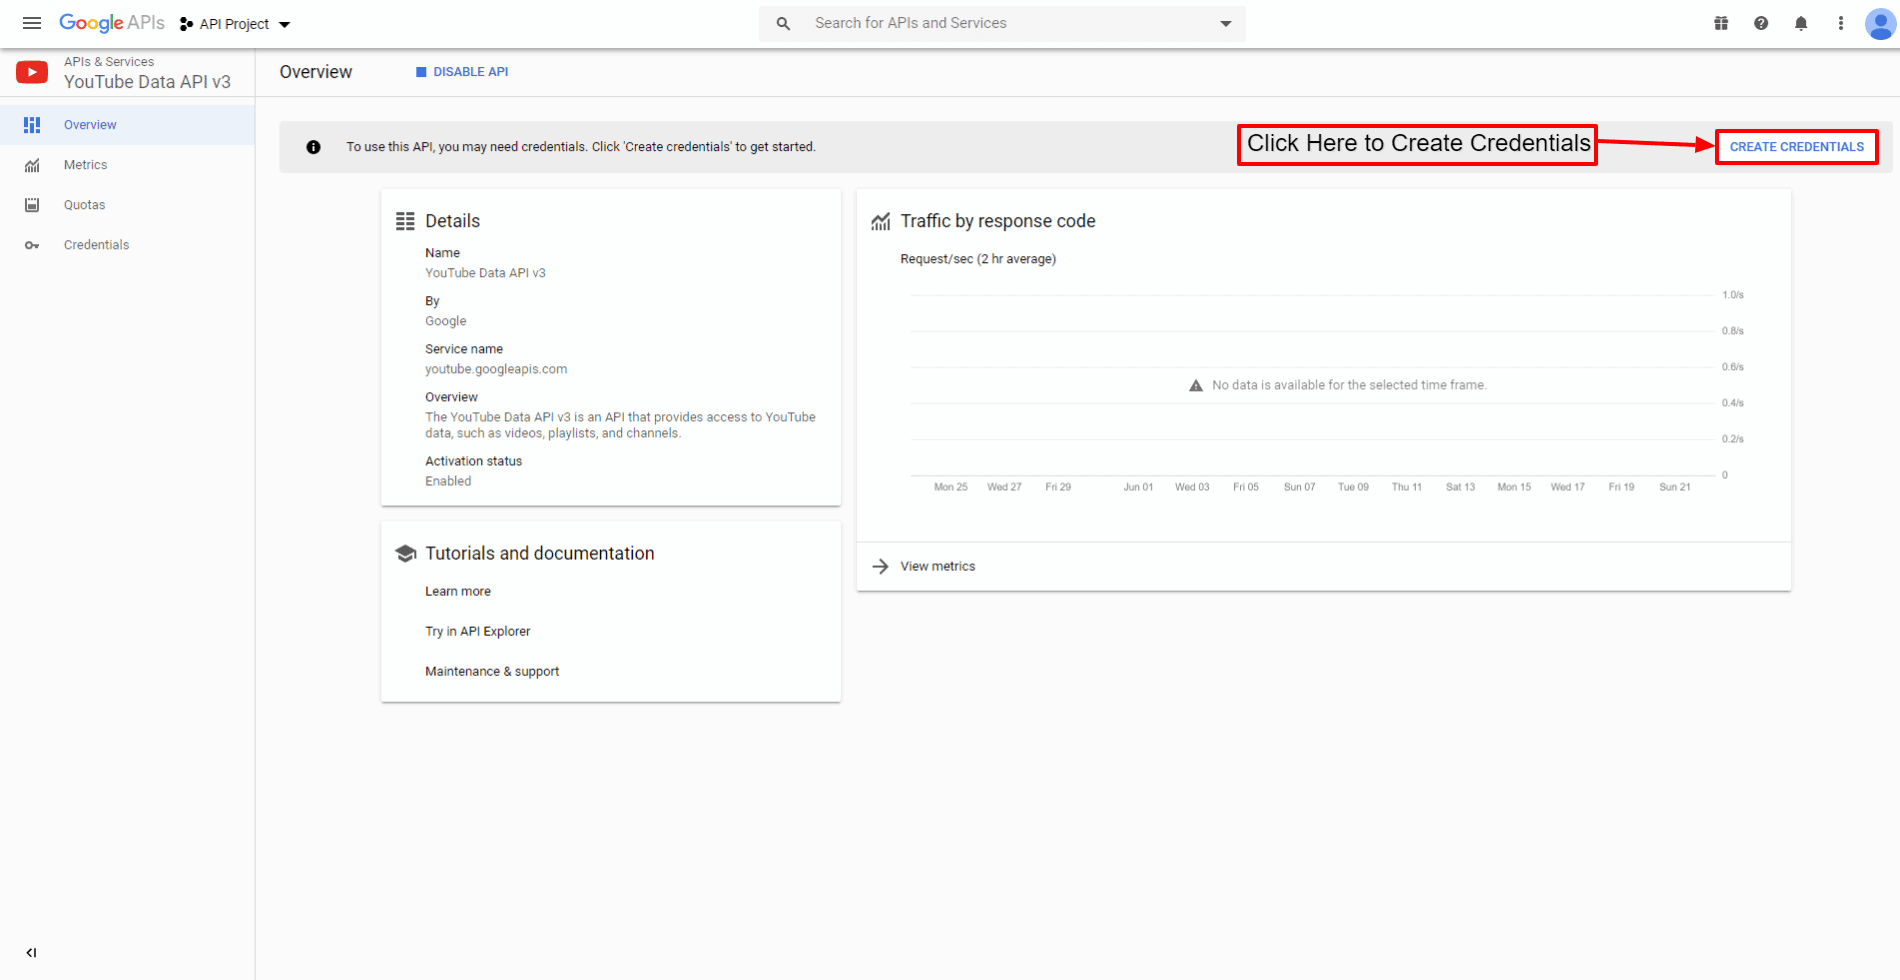Click the CREATE CREDENTIALS button
The width and height of the screenshot is (1900, 980).
coord(1797,147)
